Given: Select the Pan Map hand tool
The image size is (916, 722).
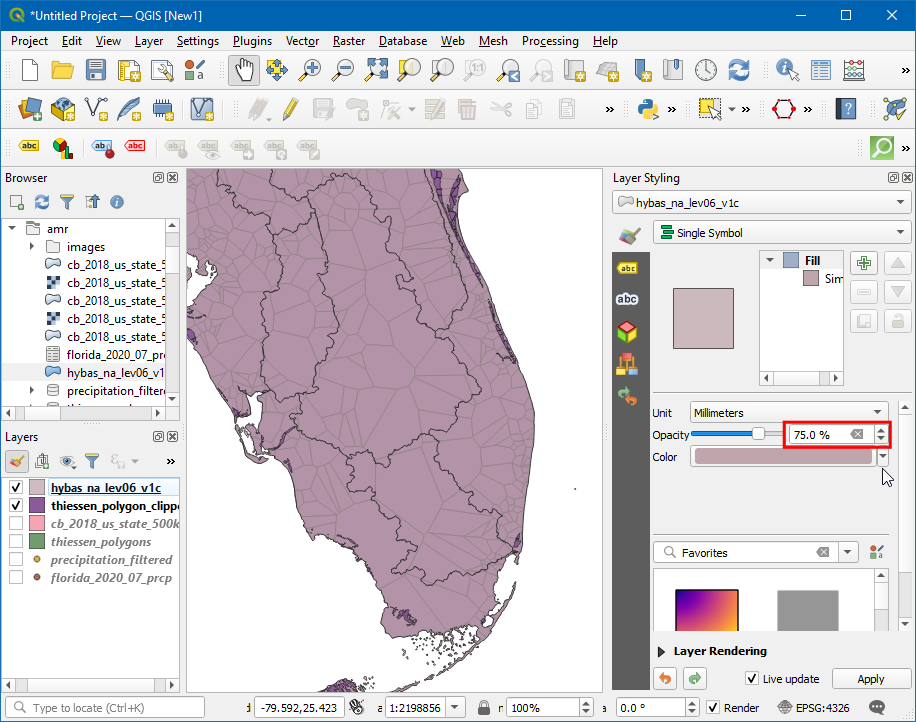Looking at the screenshot, I should point(245,70).
